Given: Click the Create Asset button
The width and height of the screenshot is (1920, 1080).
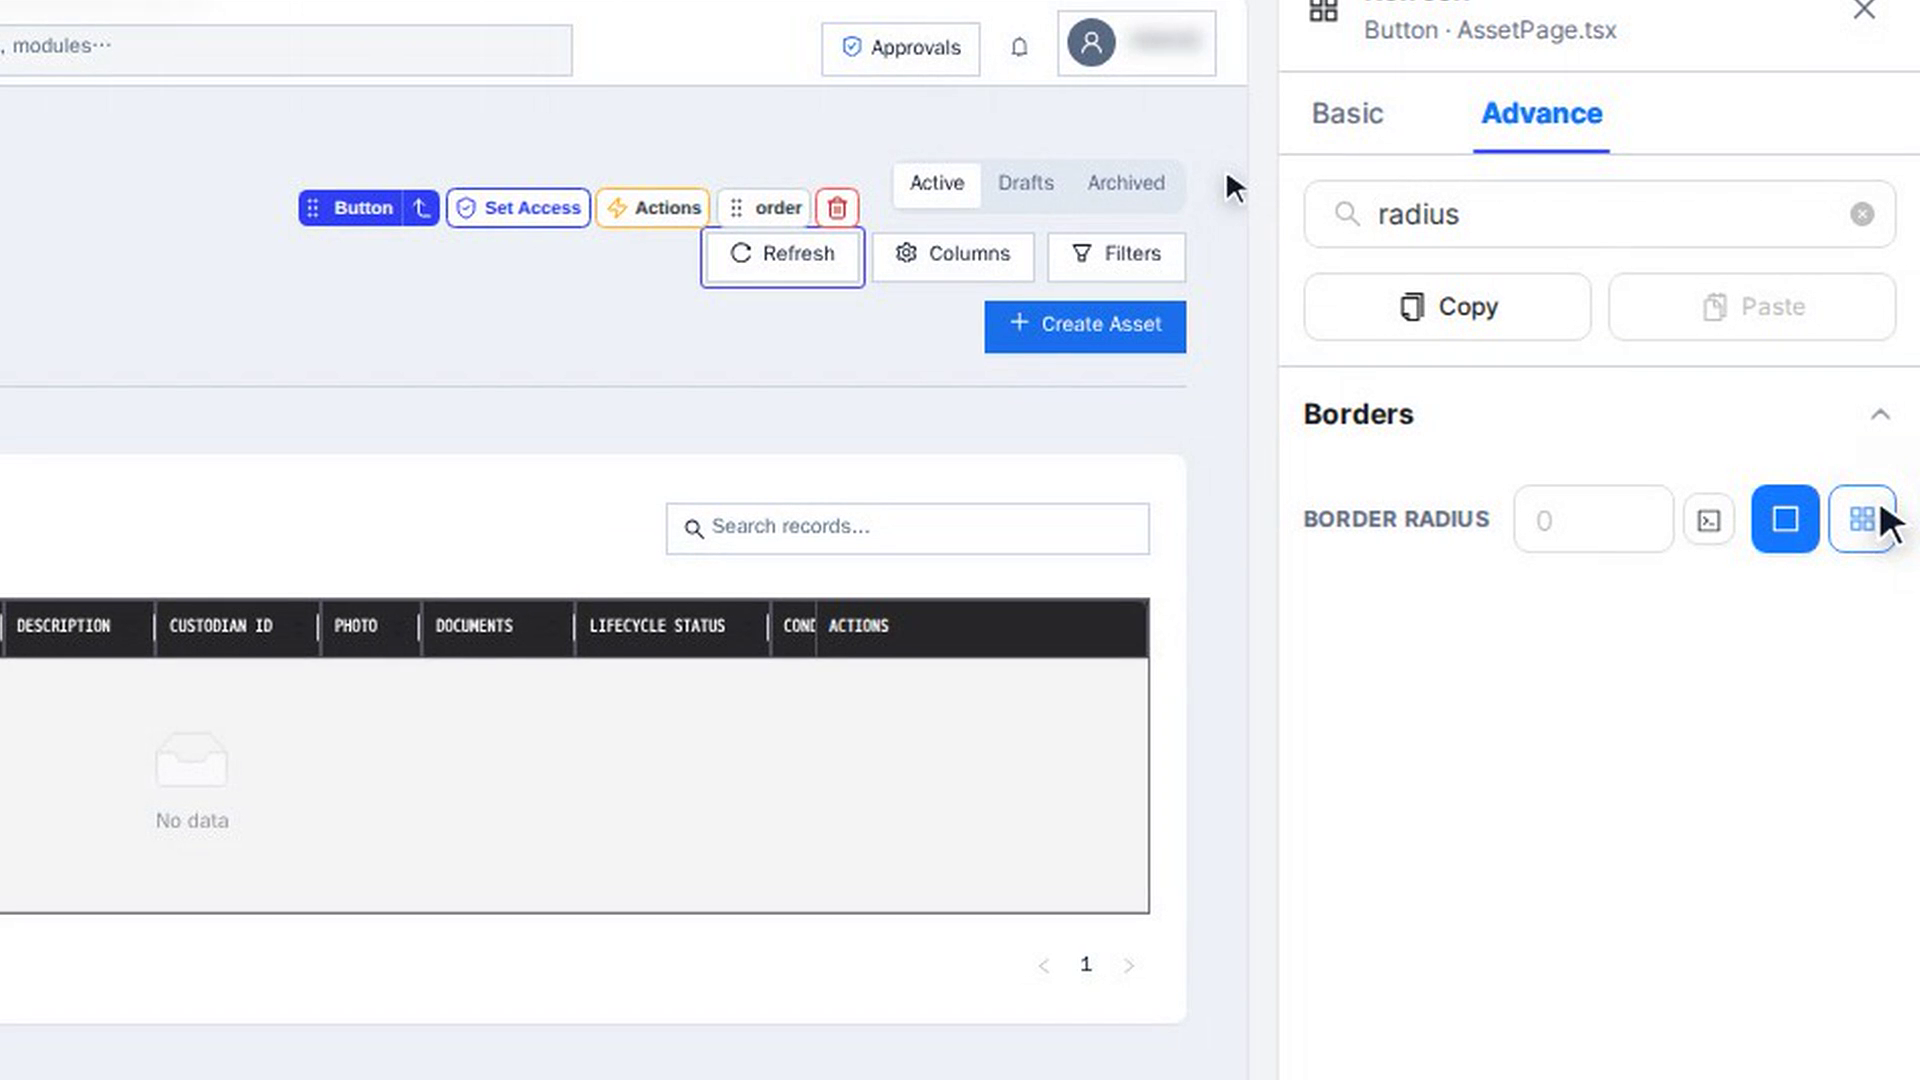Looking at the screenshot, I should (x=1085, y=326).
